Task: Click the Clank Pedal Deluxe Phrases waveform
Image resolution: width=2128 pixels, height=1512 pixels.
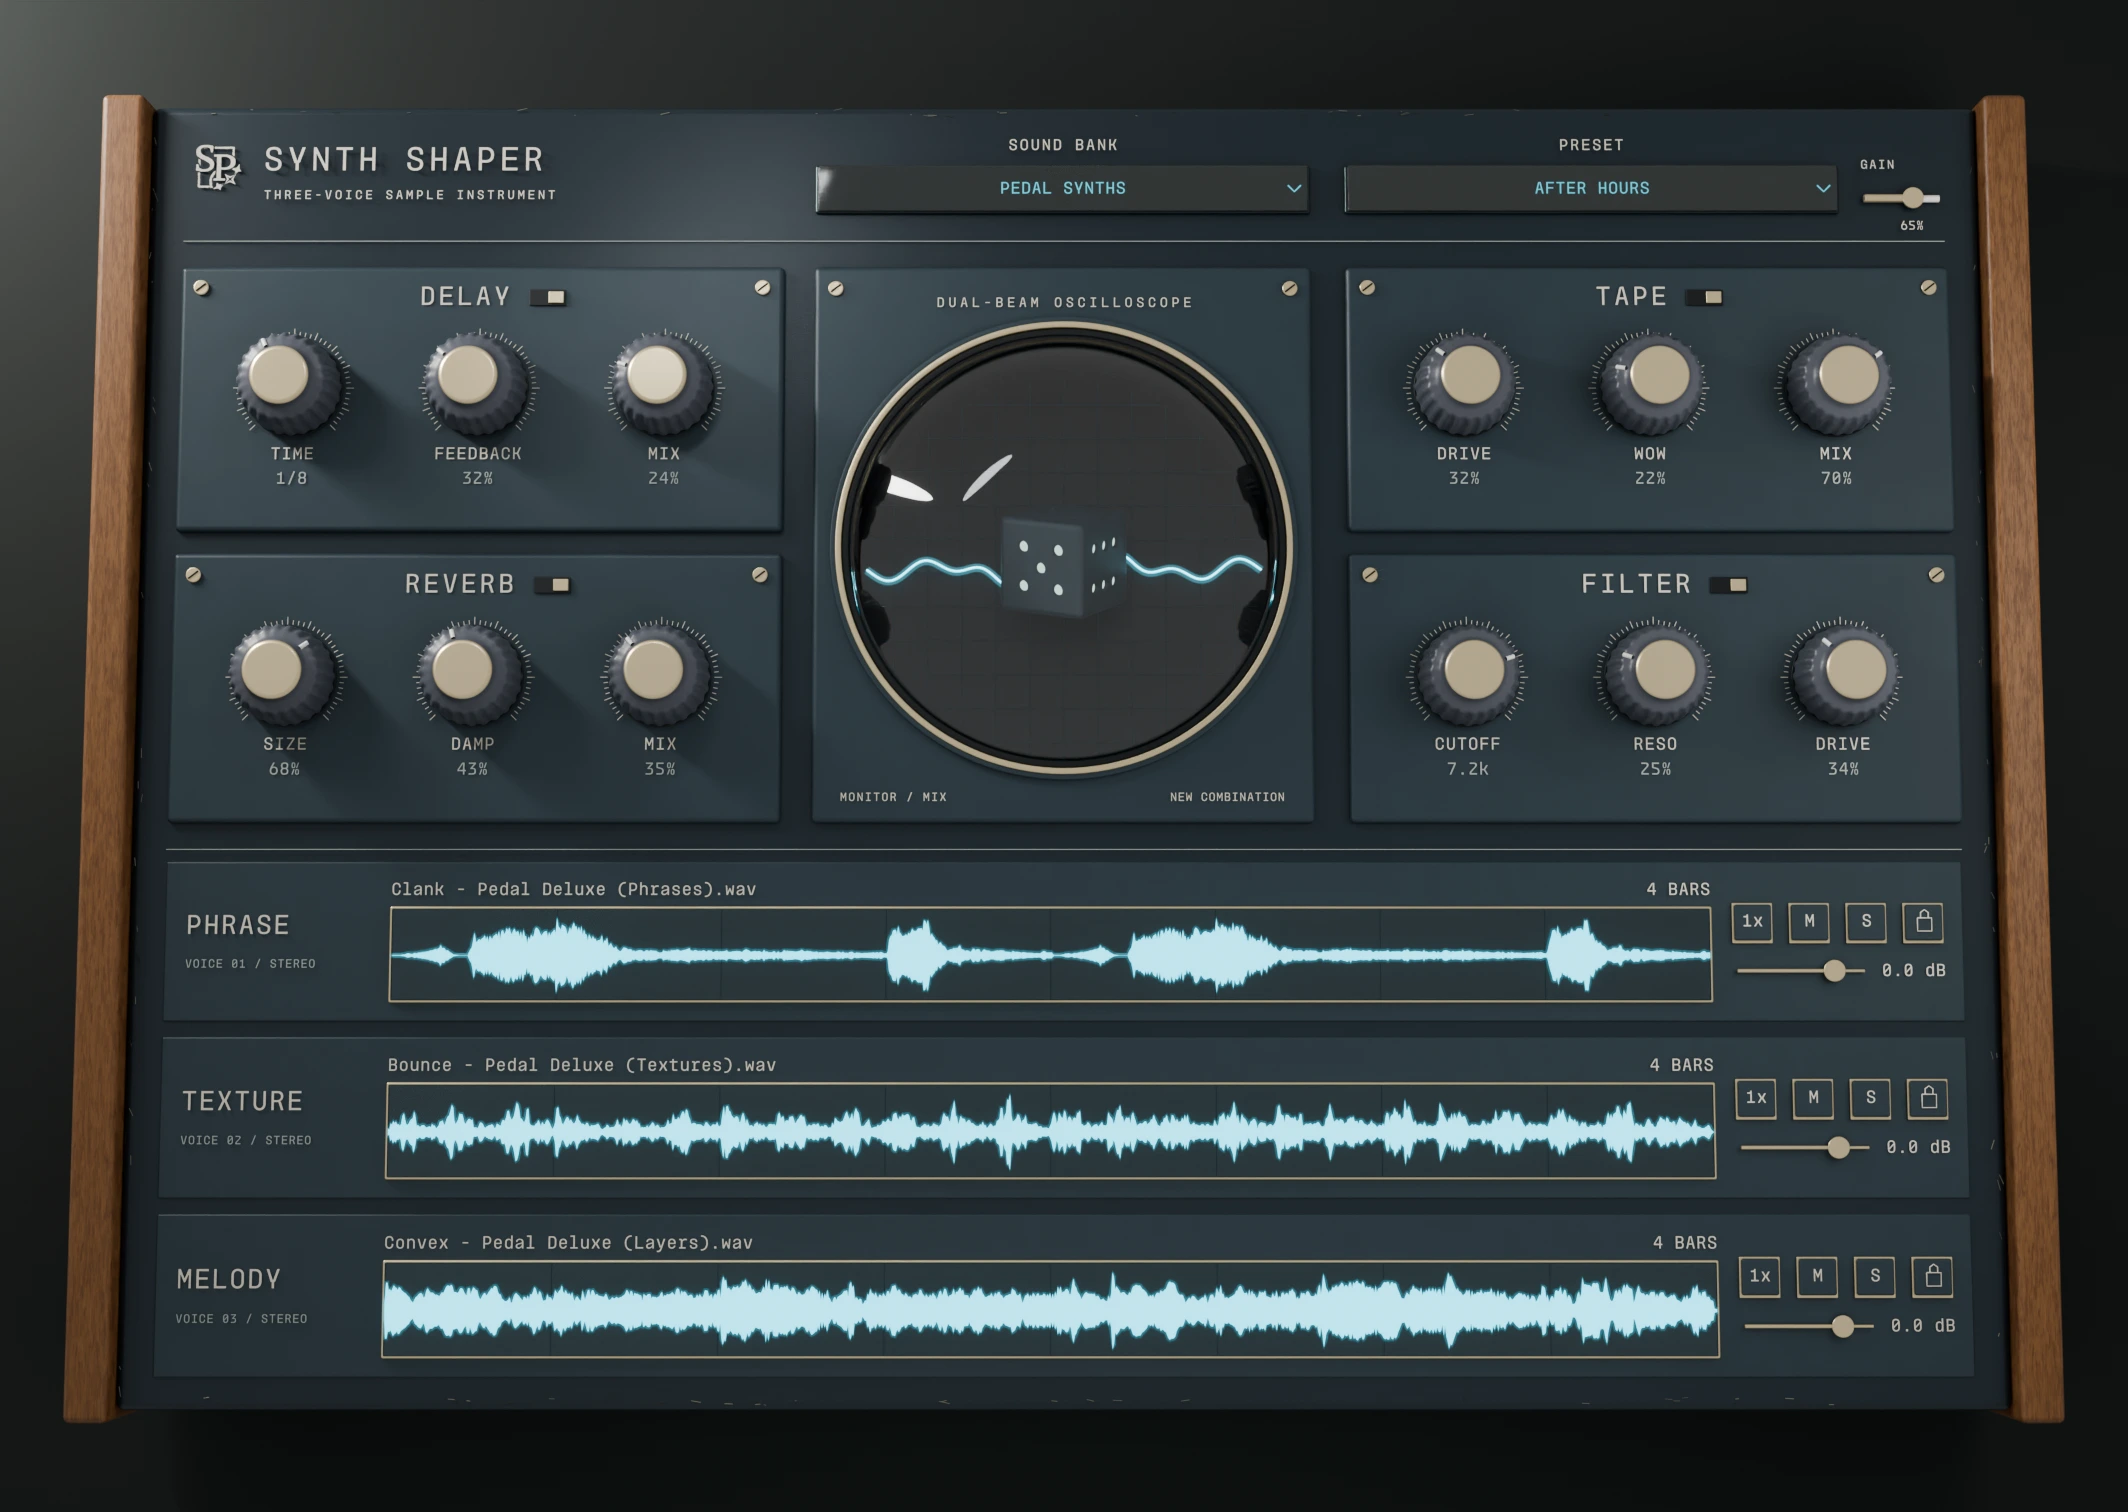Action: click(x=1050, y=955)
